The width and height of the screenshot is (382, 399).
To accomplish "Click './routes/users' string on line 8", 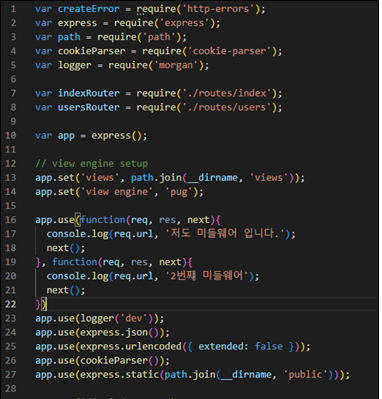I will (x=227, y=107).
